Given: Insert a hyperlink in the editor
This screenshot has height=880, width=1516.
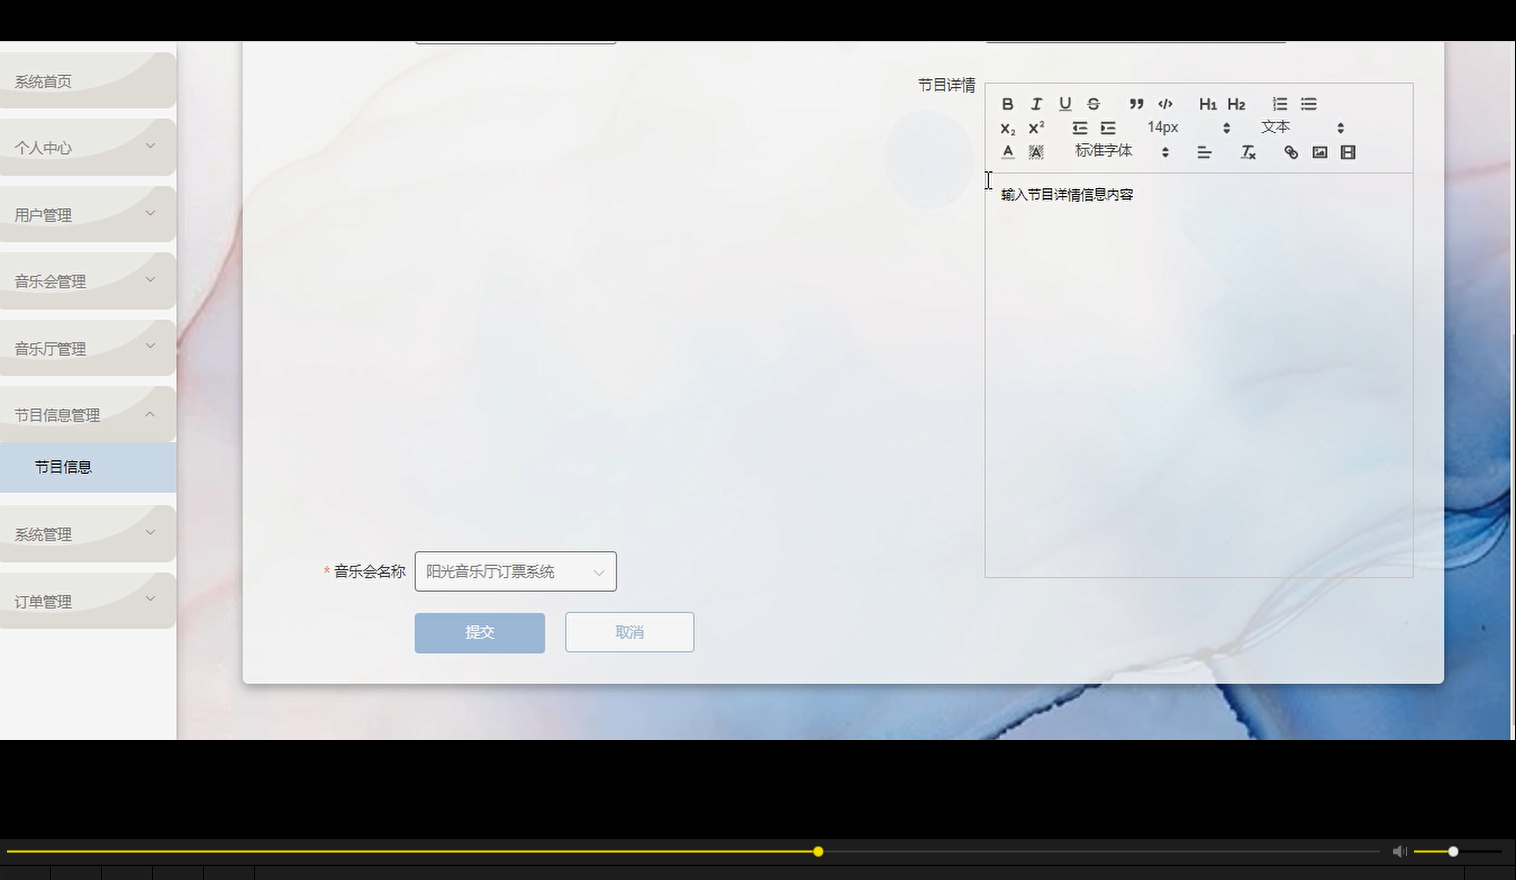Looking at the screenshot, I should [1290, 152].
